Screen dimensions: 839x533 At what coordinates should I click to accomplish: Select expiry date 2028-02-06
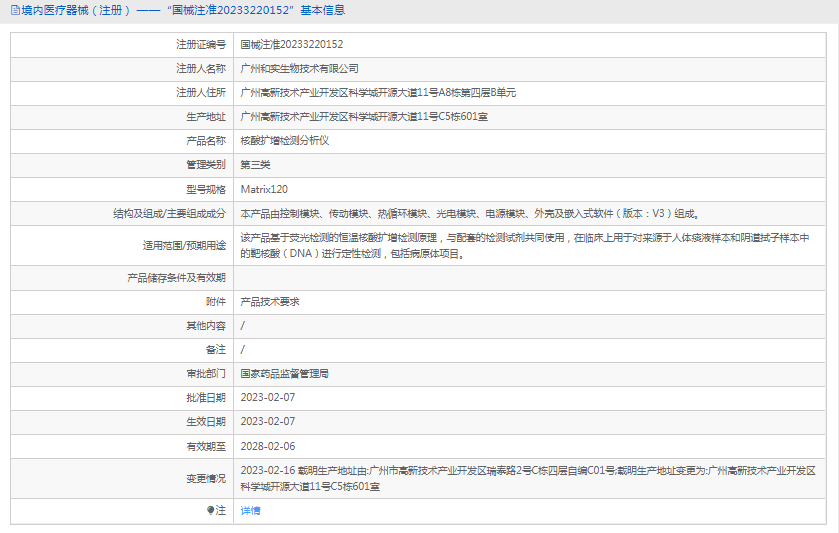point(268,446)
